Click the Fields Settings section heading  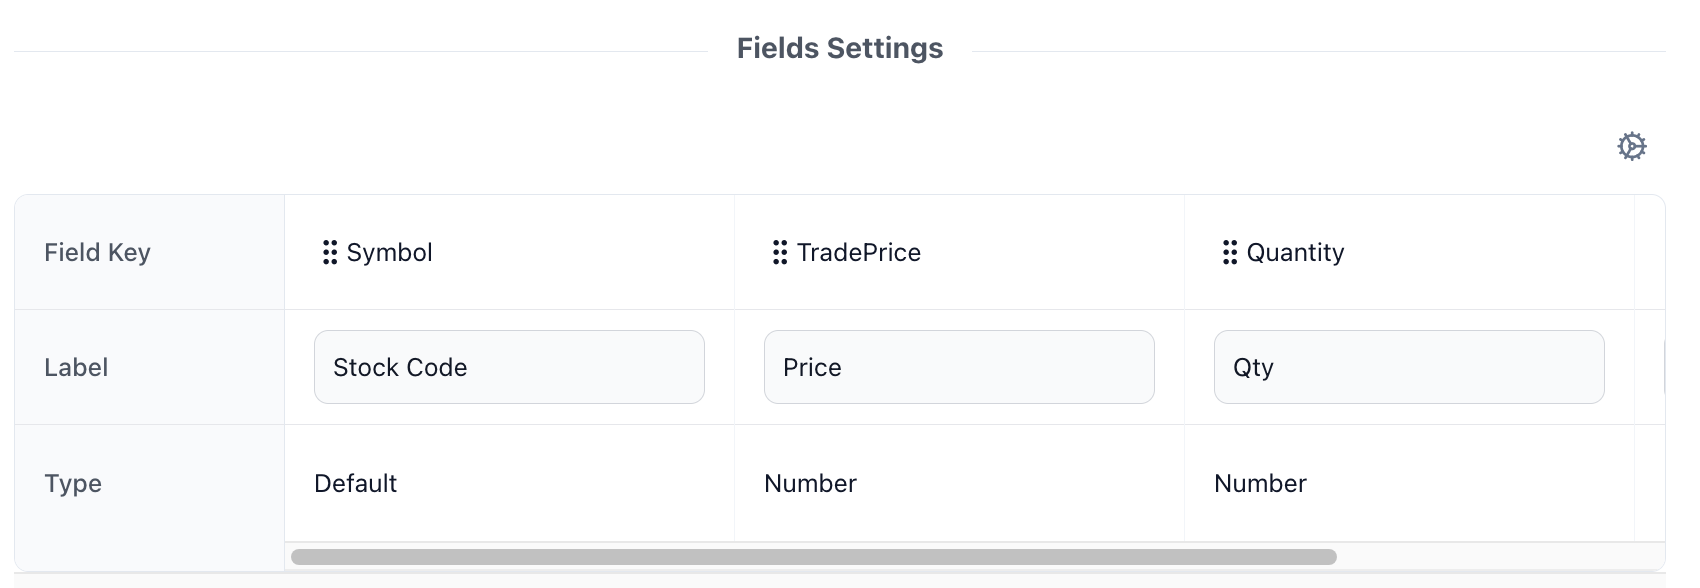click(x=840, y=48)
